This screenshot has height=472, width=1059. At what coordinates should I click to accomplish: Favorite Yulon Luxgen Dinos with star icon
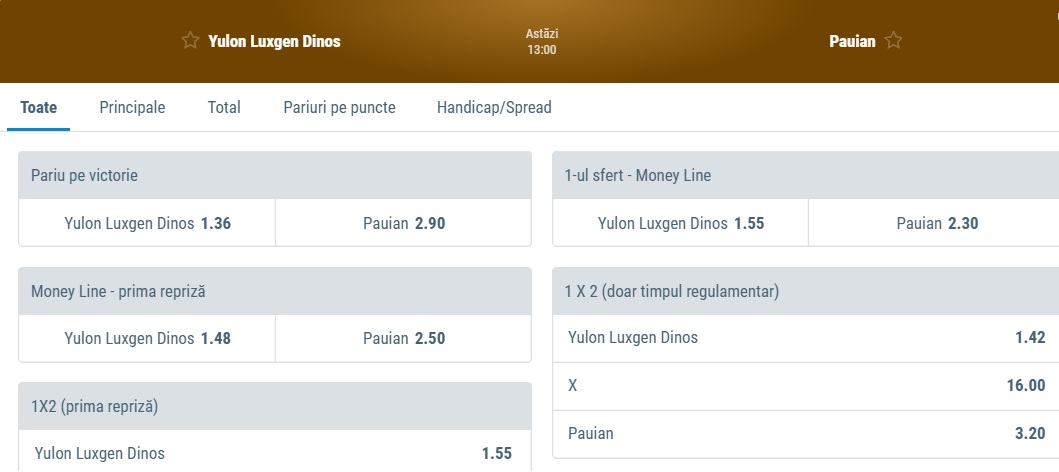pyautogui.click(x=190, y=41)
